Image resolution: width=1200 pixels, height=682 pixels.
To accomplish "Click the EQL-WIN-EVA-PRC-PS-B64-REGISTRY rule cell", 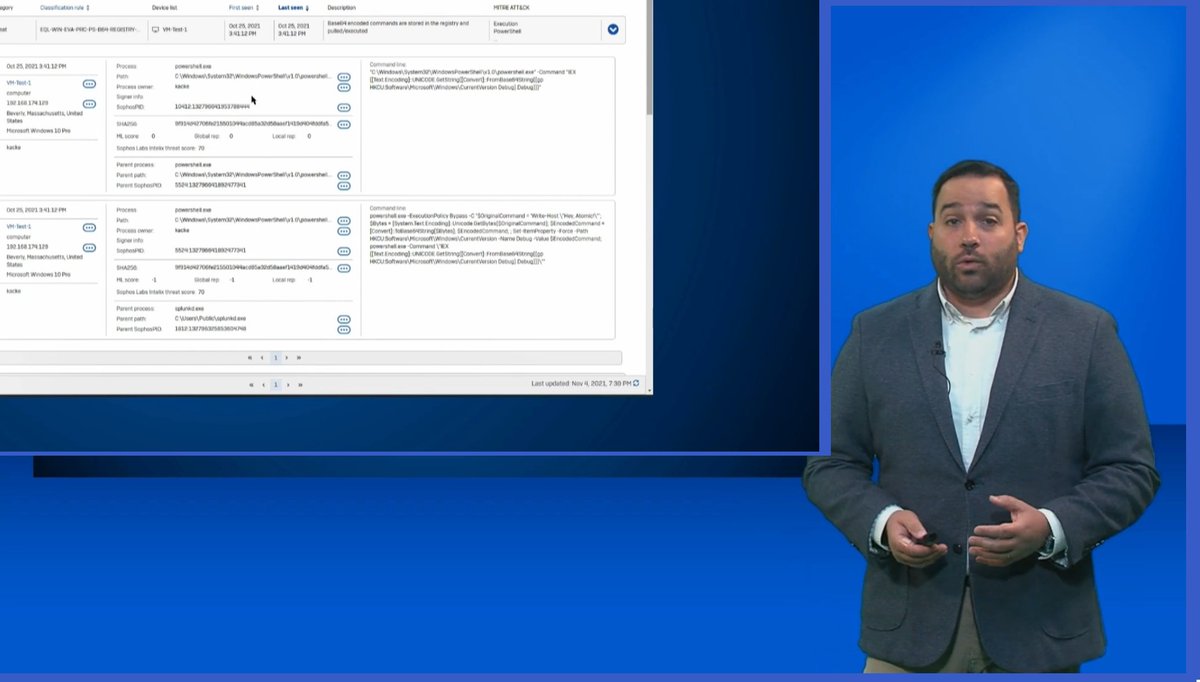I will (90, 29).
